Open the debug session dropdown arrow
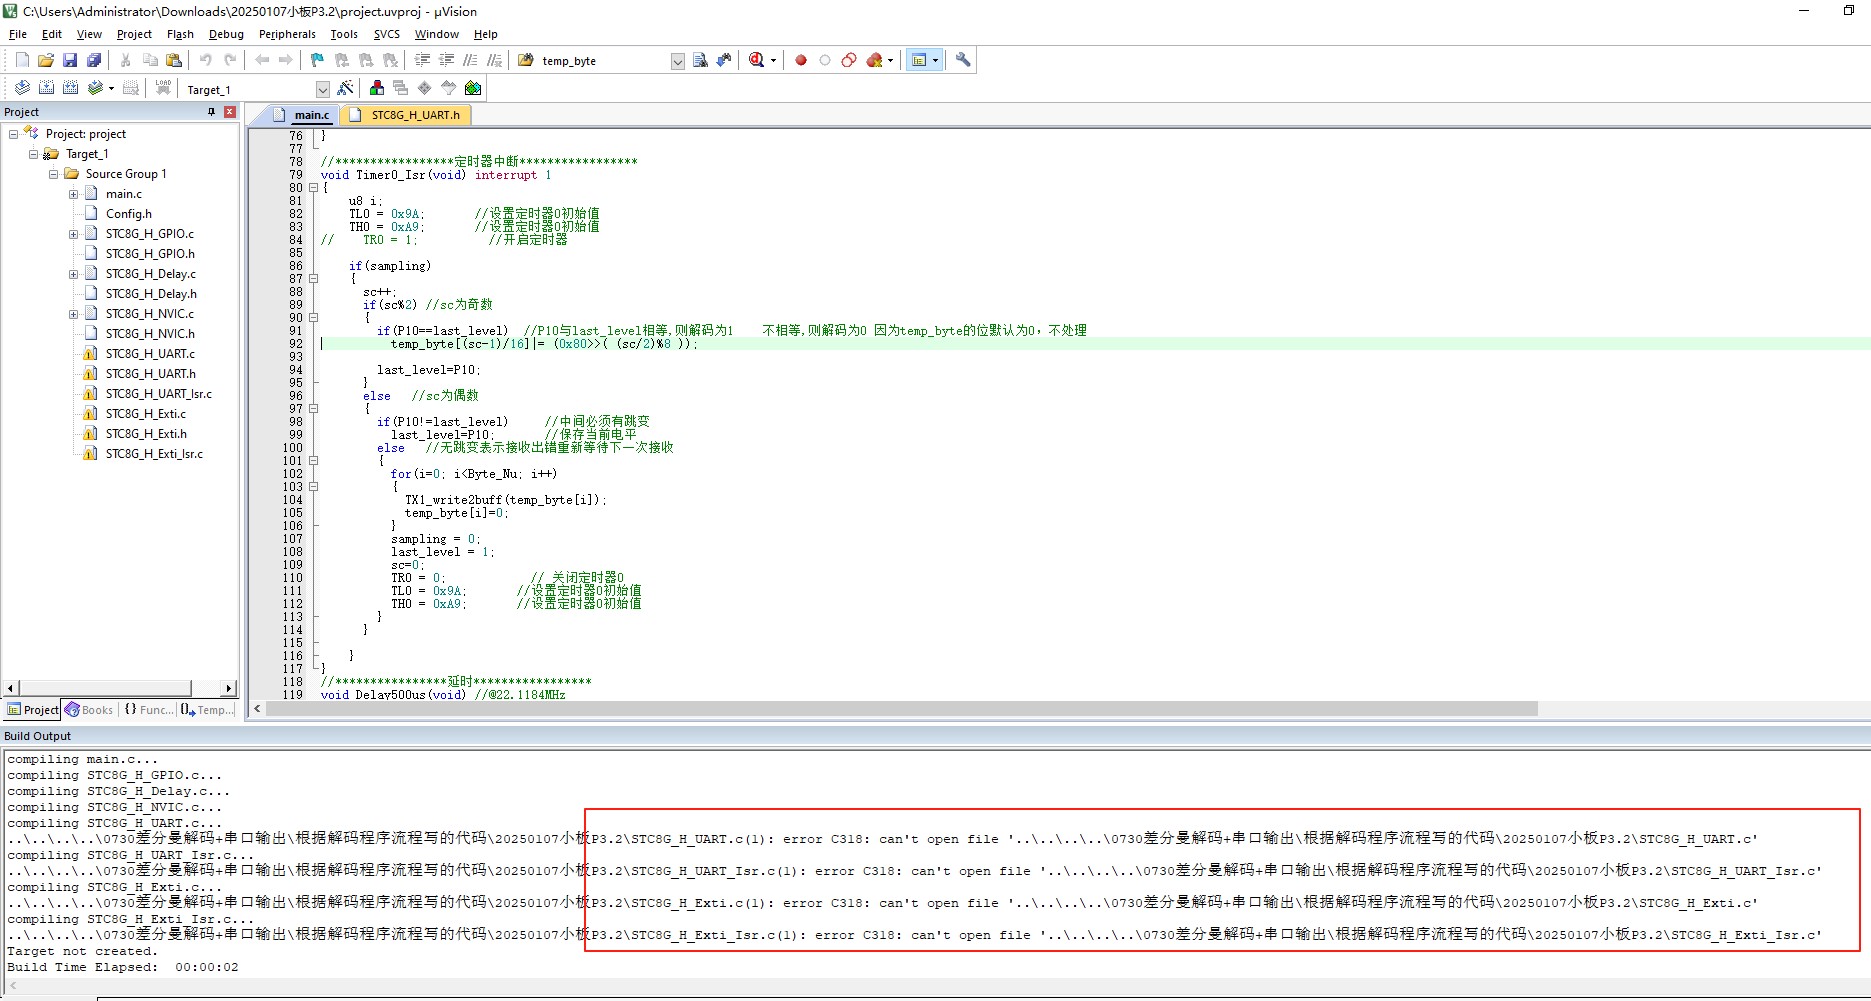 point(773,60)
